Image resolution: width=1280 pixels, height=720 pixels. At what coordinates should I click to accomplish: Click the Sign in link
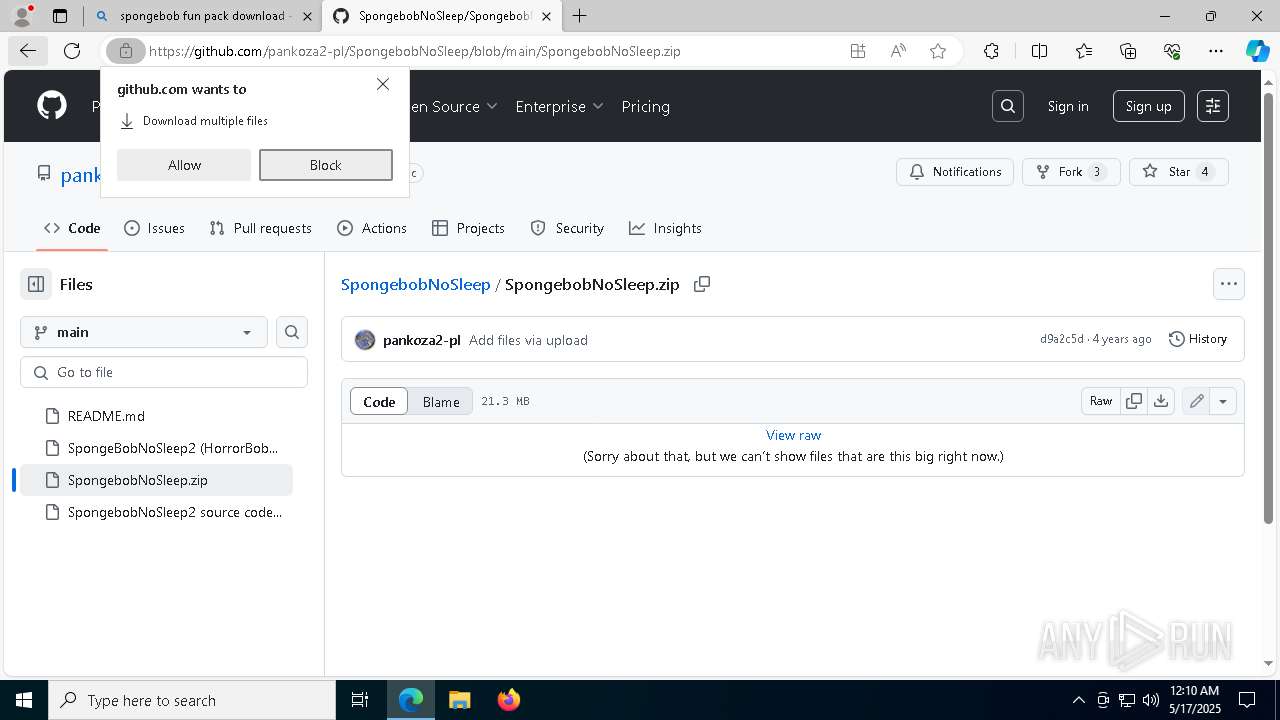coord(1068,106)
